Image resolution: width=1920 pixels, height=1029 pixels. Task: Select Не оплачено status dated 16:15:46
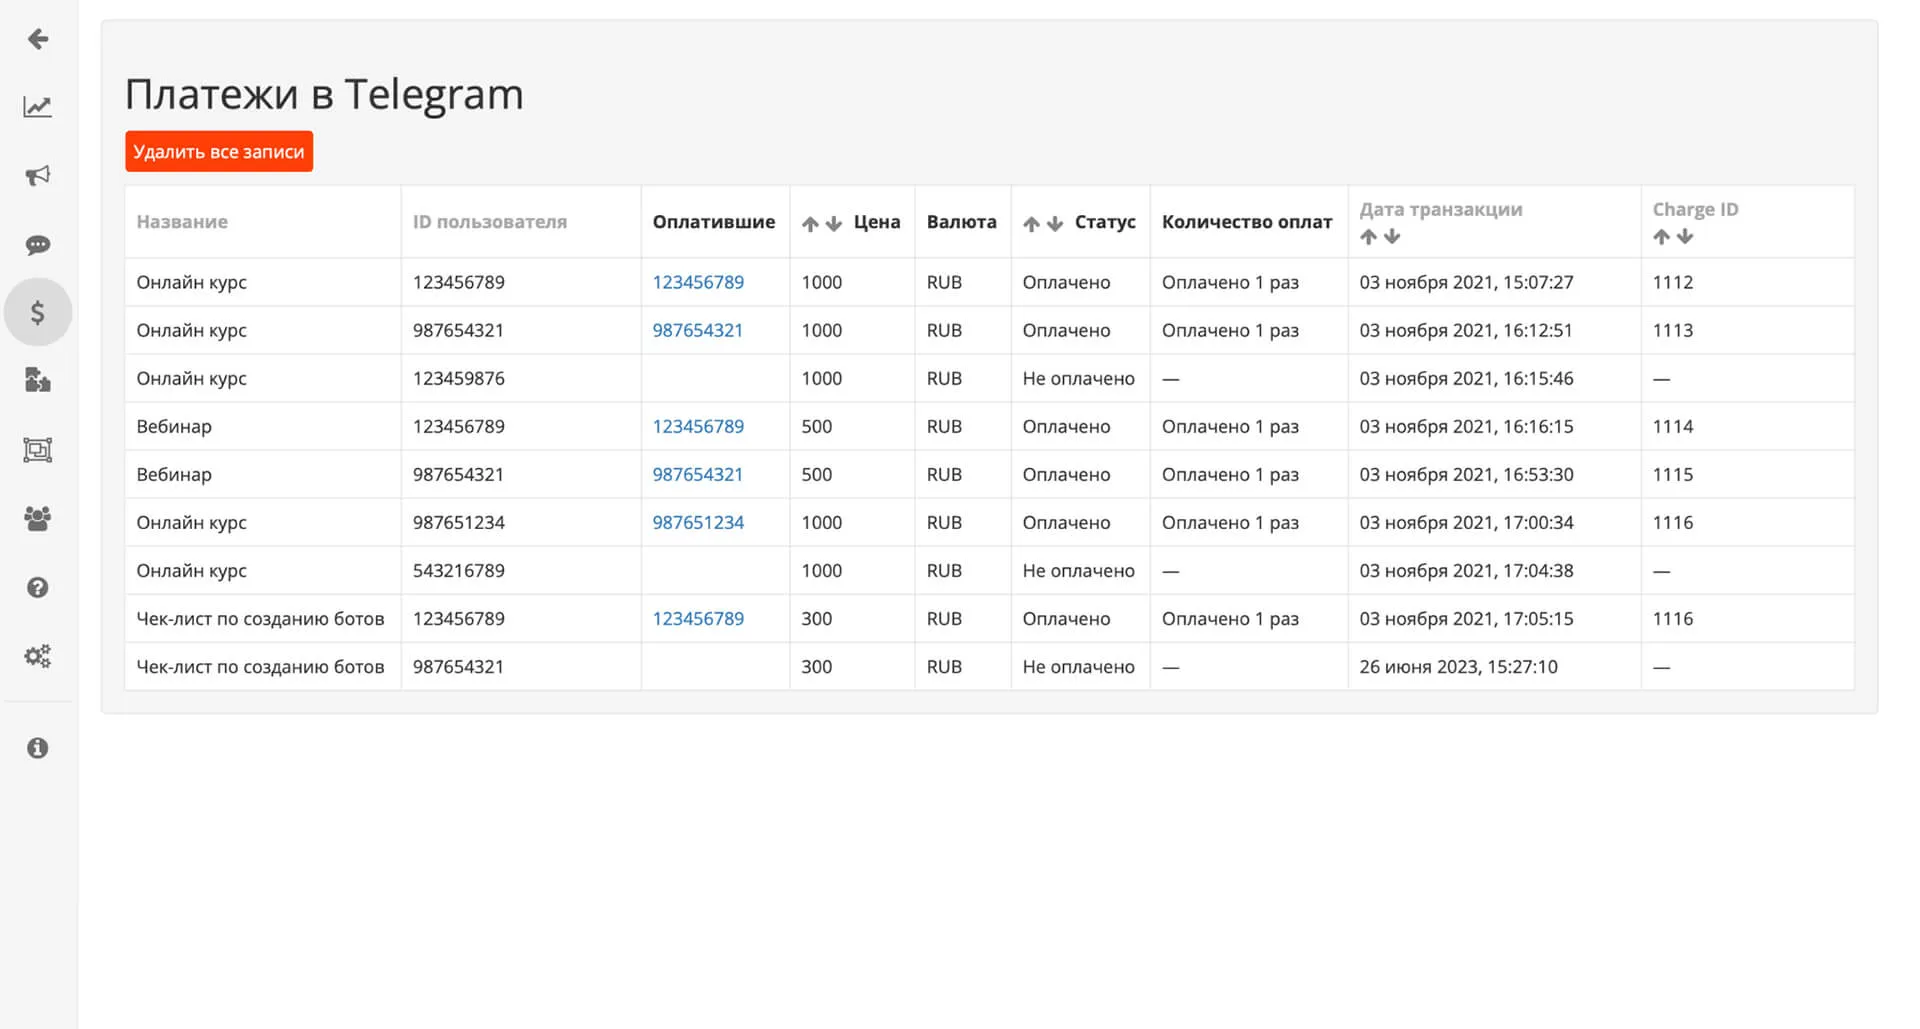[1079, 379]
